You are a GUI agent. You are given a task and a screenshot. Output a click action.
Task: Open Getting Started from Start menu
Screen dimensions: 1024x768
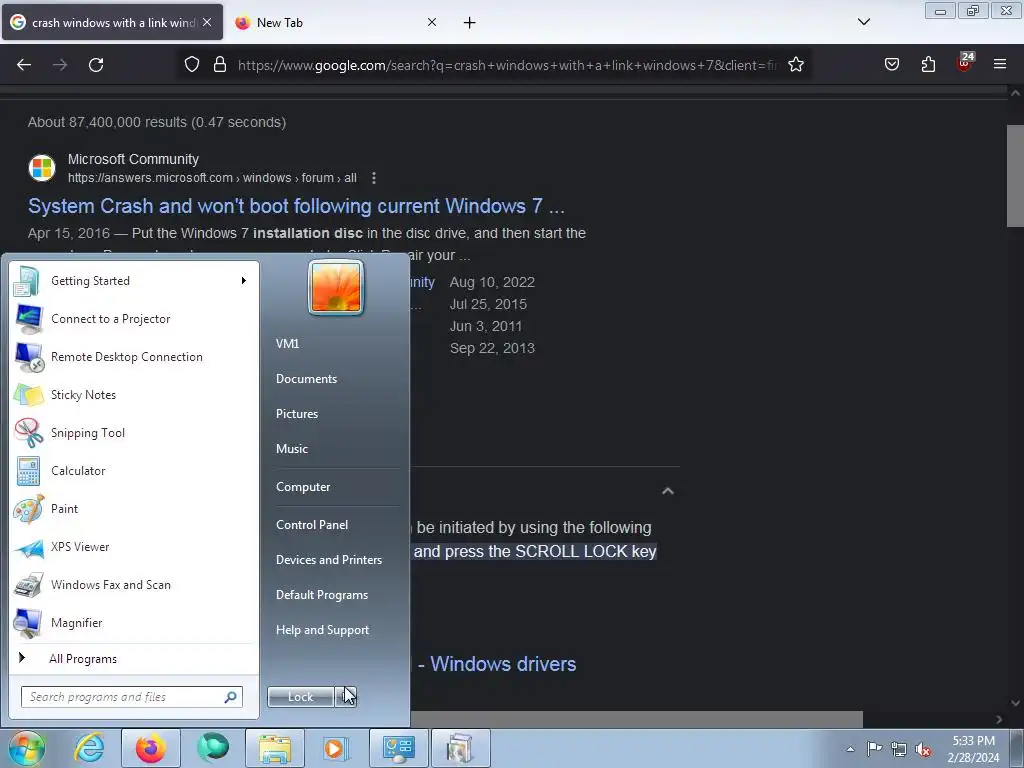coord(134,281)
